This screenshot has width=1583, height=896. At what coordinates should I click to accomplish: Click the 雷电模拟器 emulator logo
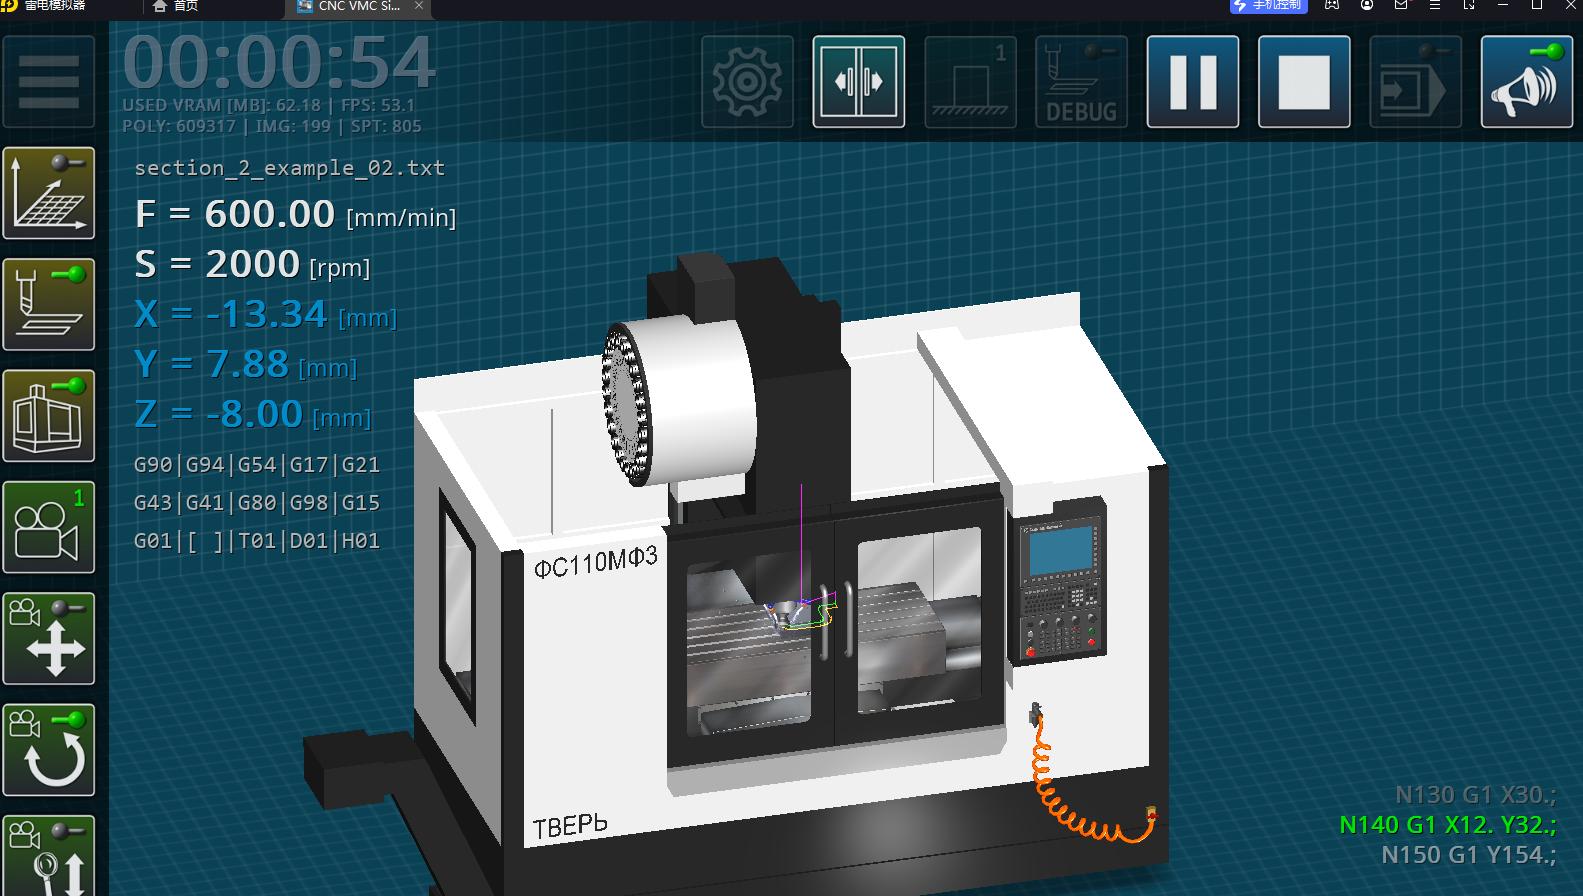tap(9, 5)
